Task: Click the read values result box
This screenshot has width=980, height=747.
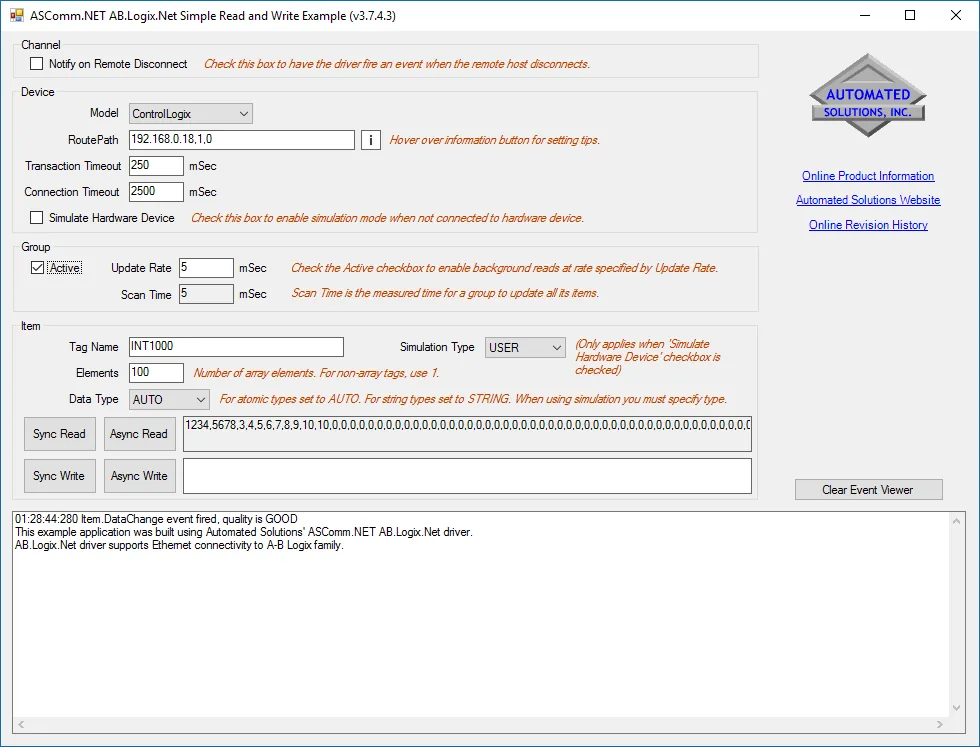Action: [x=468, y=434]
